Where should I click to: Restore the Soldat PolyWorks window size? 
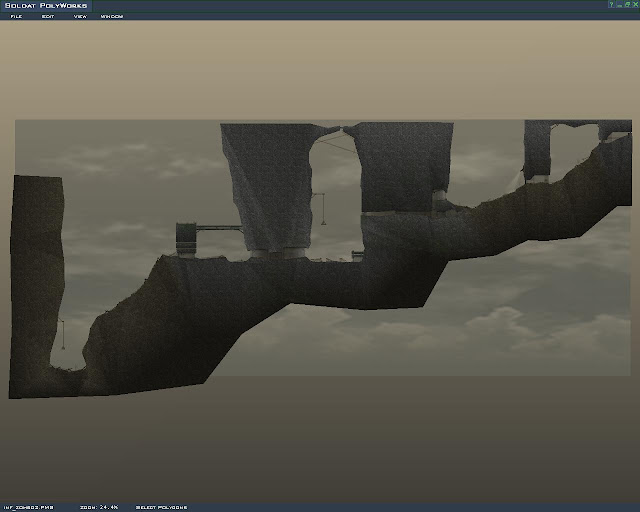pos(627,4)
